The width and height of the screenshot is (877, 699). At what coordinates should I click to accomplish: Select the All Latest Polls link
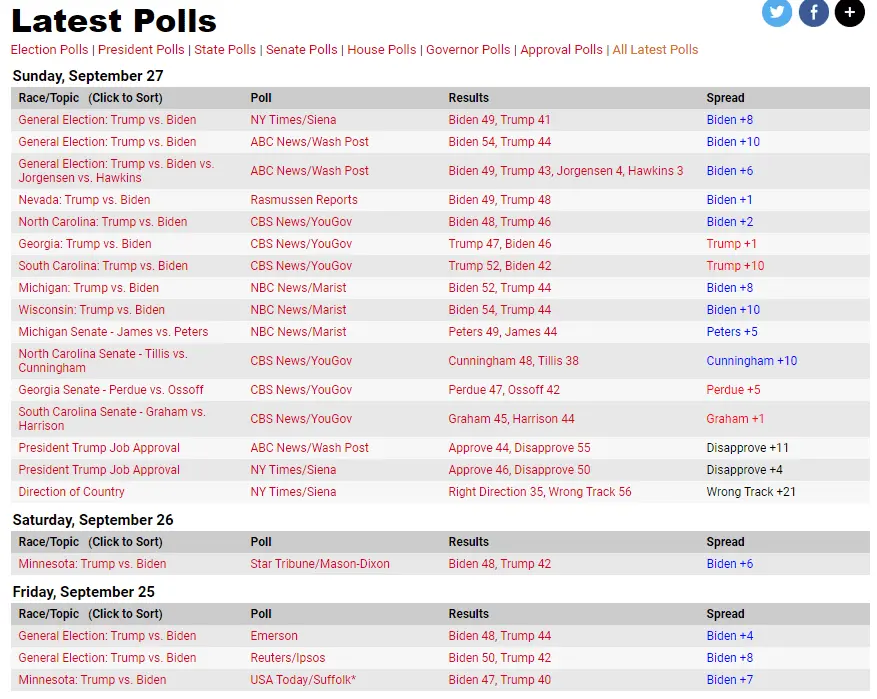pyautogui.click(x=655, y=50)
